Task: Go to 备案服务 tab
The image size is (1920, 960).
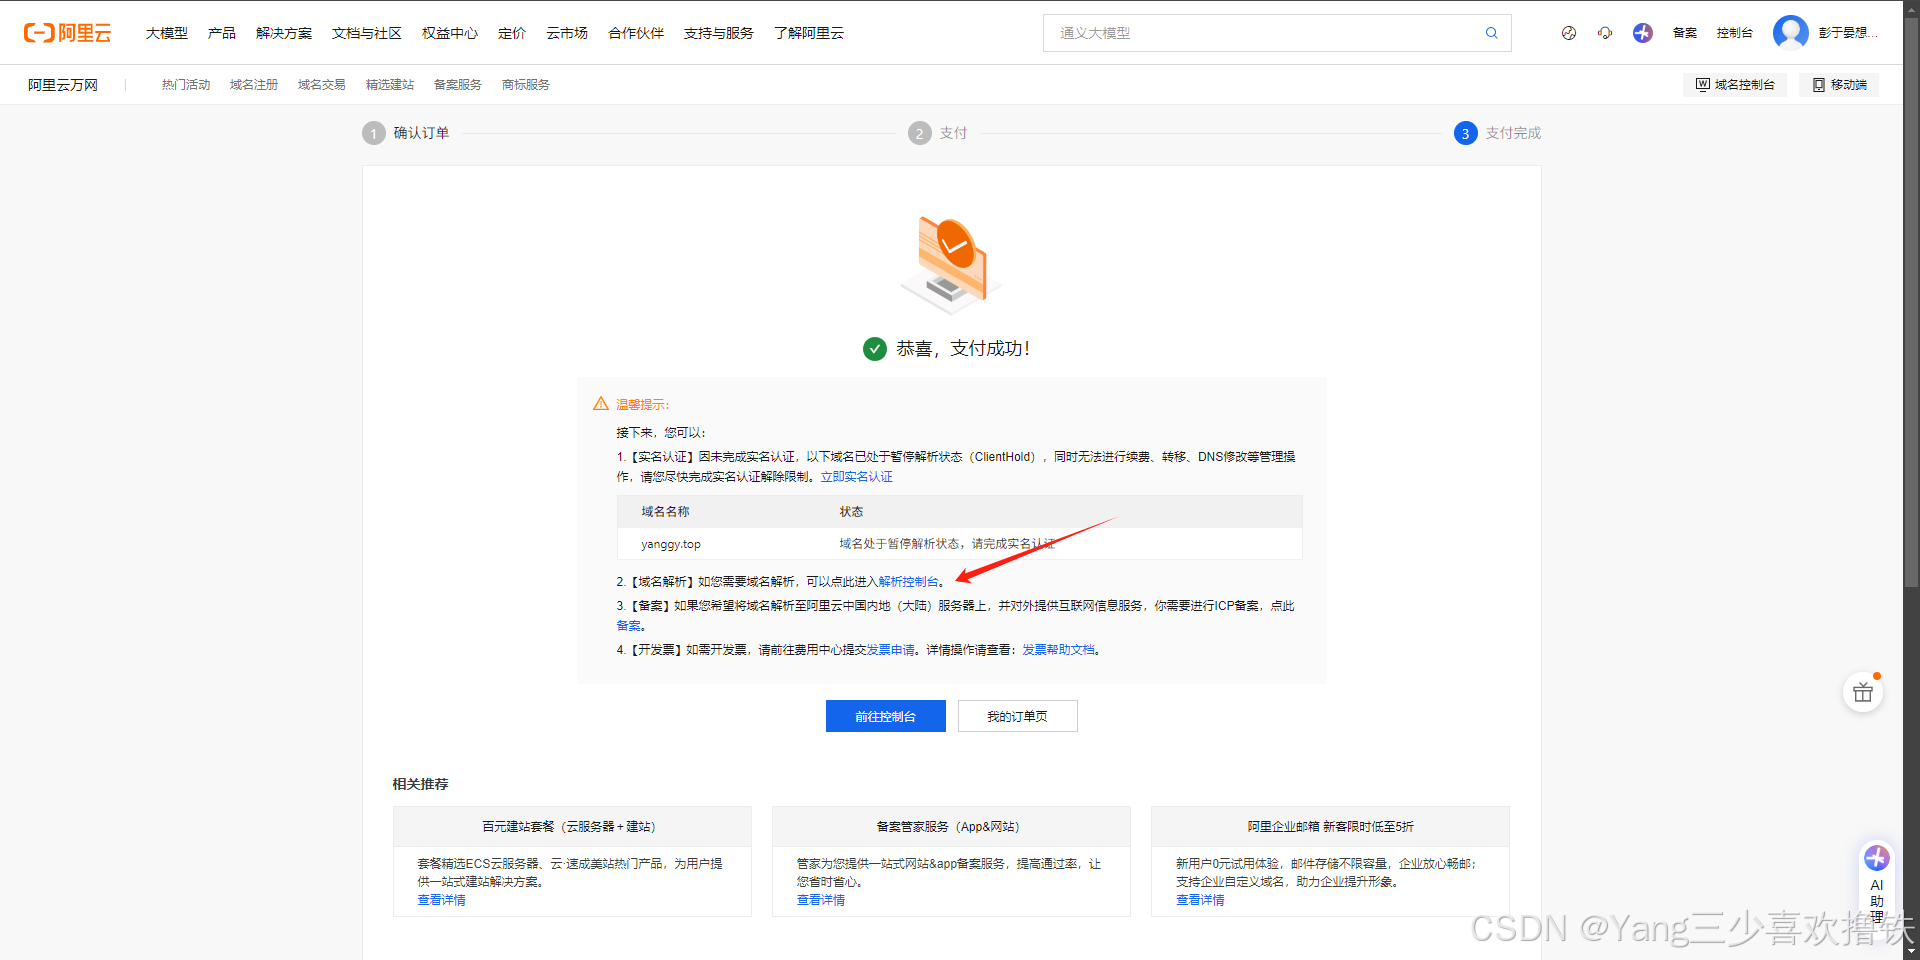Action: click(x=458, y=85)
